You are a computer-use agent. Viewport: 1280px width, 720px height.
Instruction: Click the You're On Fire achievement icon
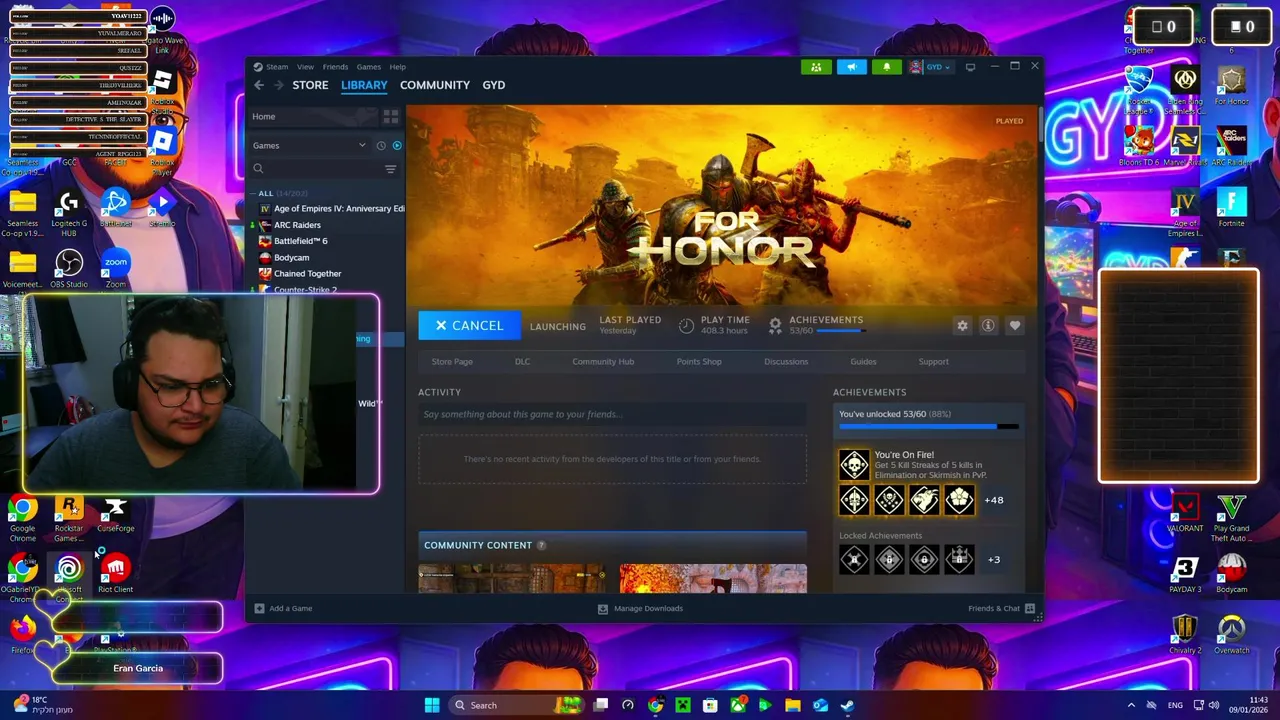[854, 465]
